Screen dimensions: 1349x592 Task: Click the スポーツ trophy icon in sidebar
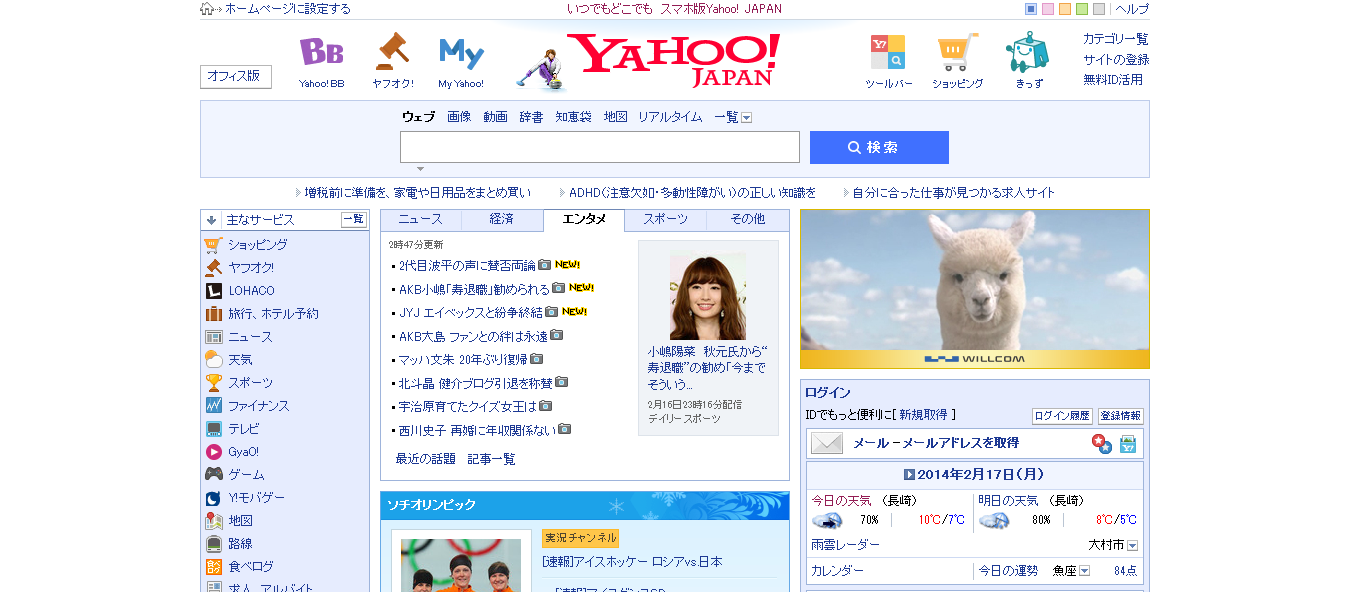coord(213,383)
